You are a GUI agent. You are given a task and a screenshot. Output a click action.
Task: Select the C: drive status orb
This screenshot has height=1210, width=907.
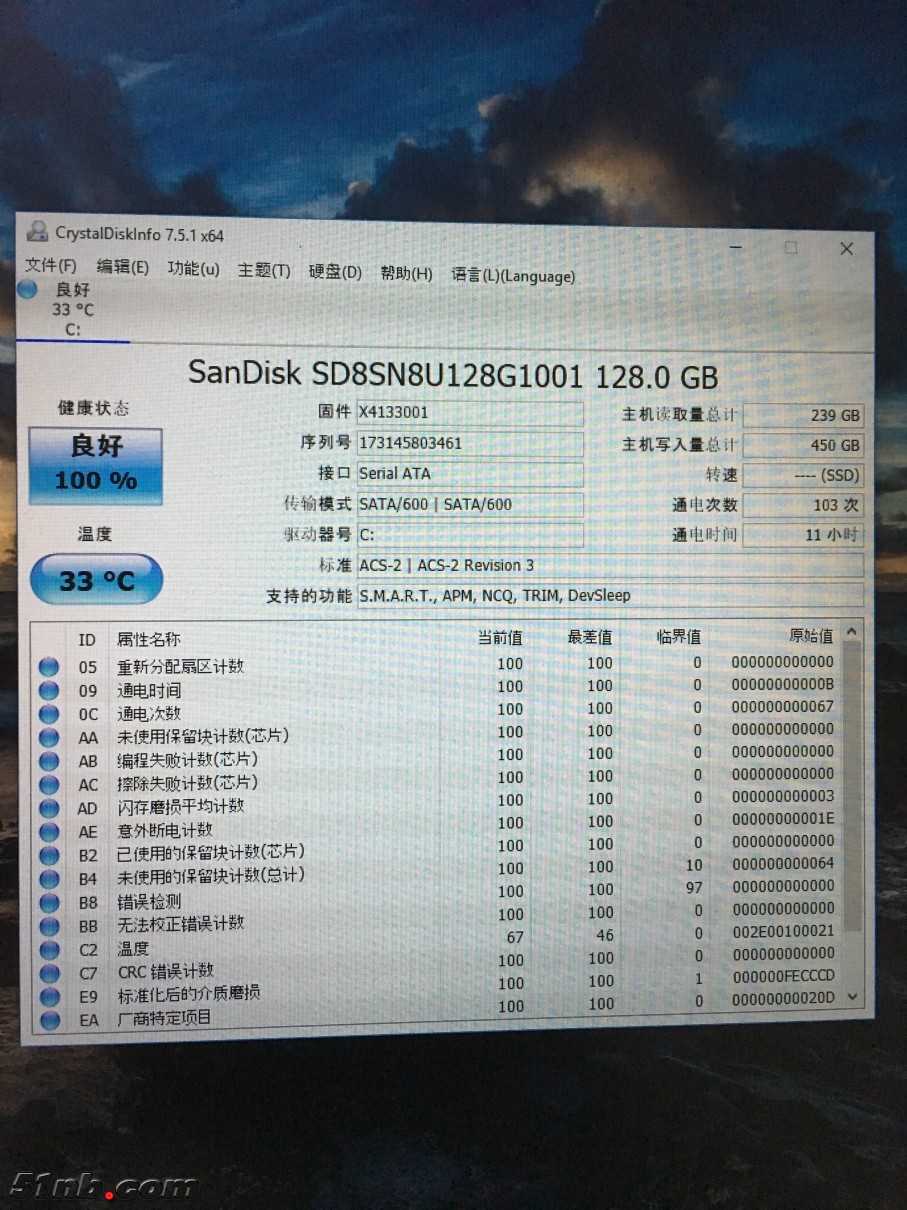point(28,289)
